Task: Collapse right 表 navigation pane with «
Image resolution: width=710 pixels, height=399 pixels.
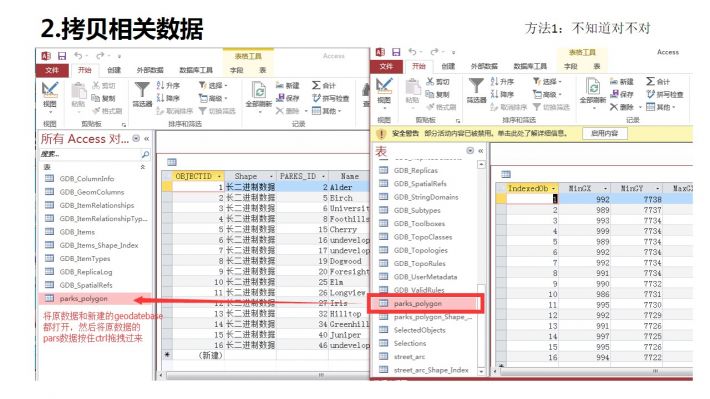Action: pyautogui.click(x=481, y=150)
